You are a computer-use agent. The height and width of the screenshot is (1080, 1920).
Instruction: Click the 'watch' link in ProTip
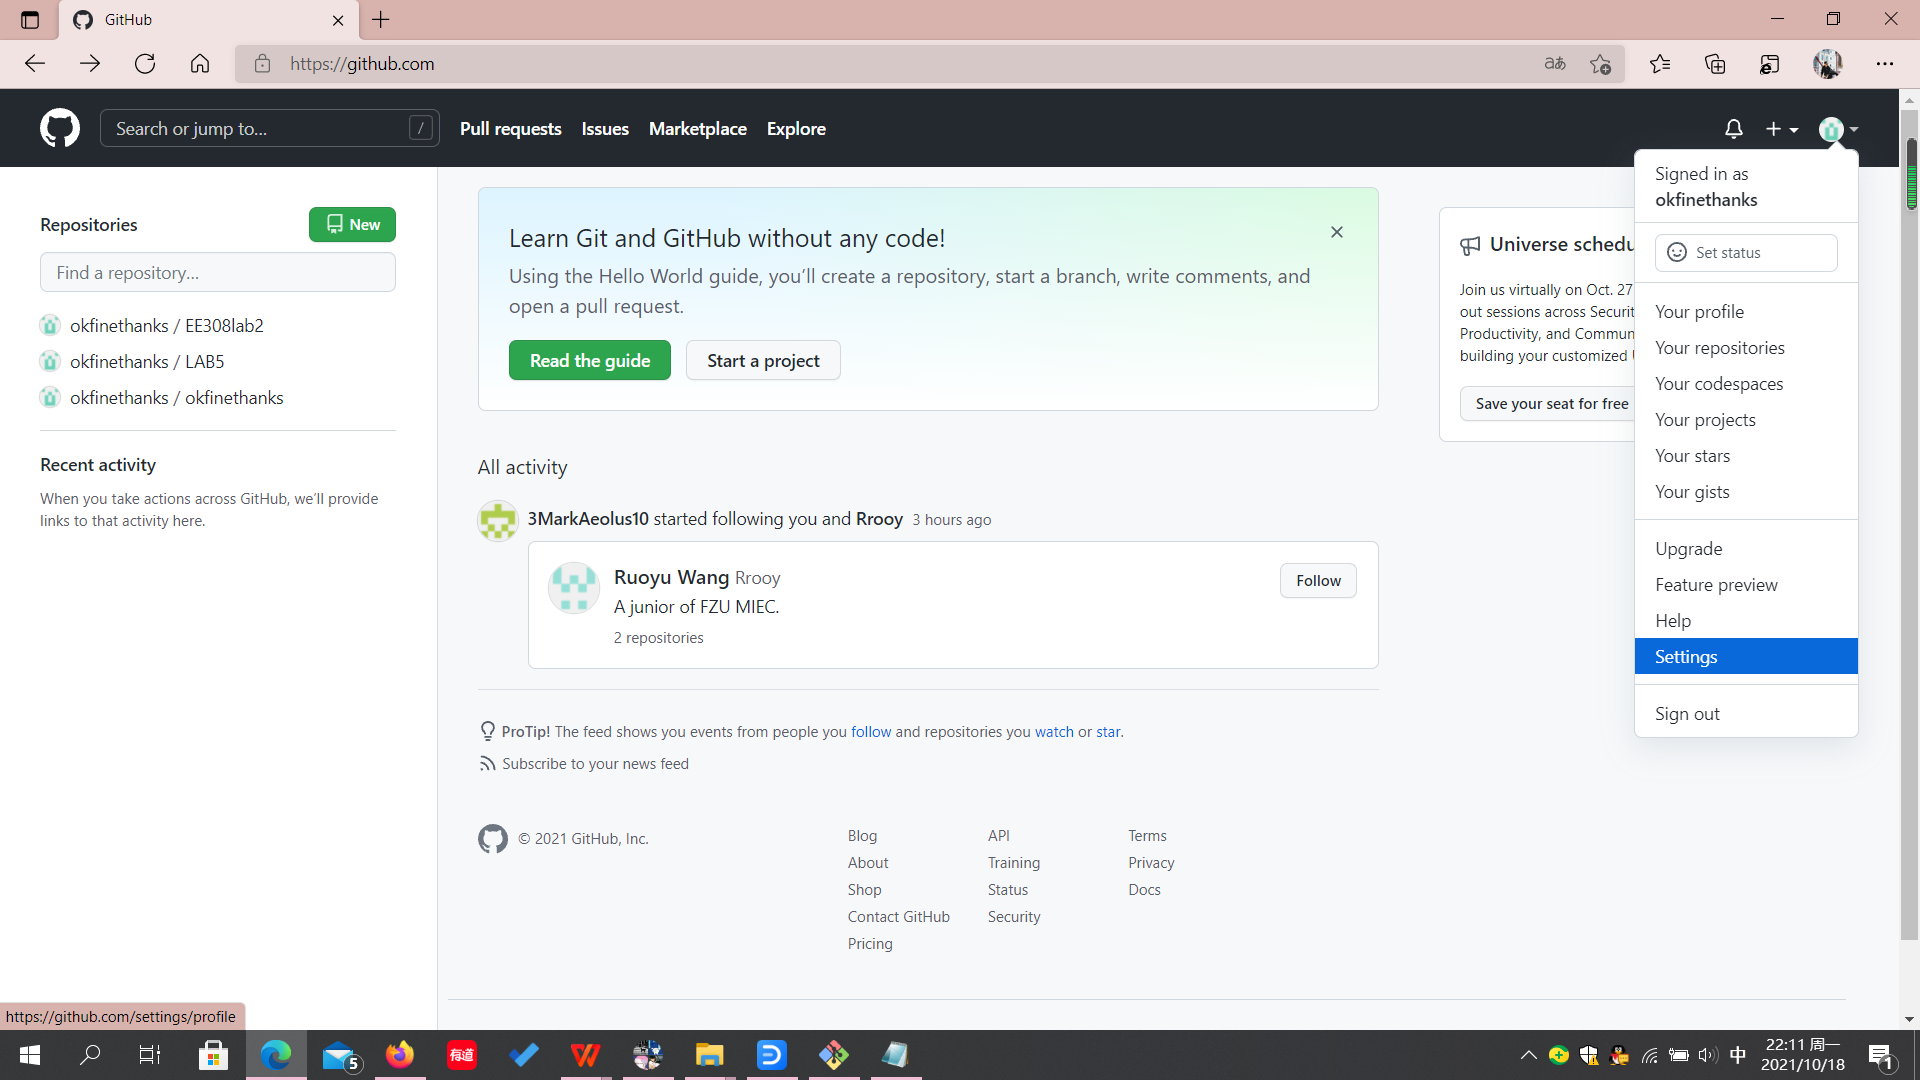point(1054,732)
